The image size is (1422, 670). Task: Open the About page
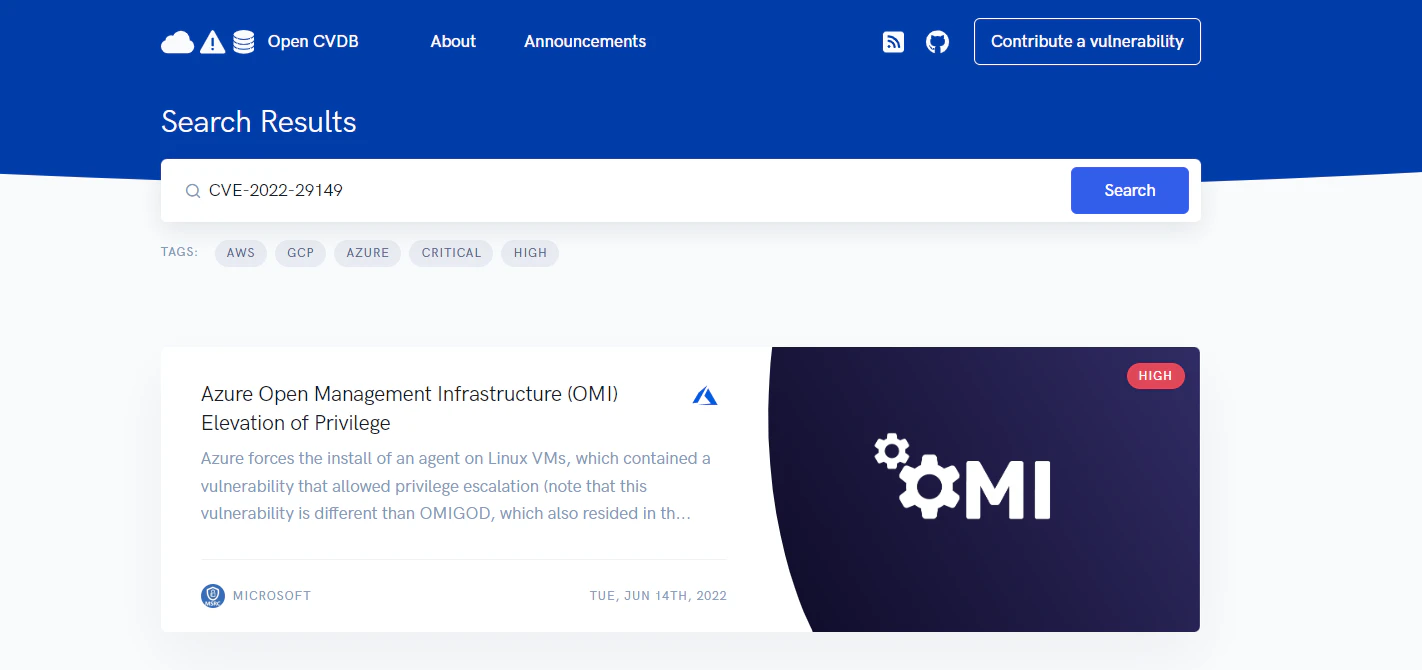453,42
